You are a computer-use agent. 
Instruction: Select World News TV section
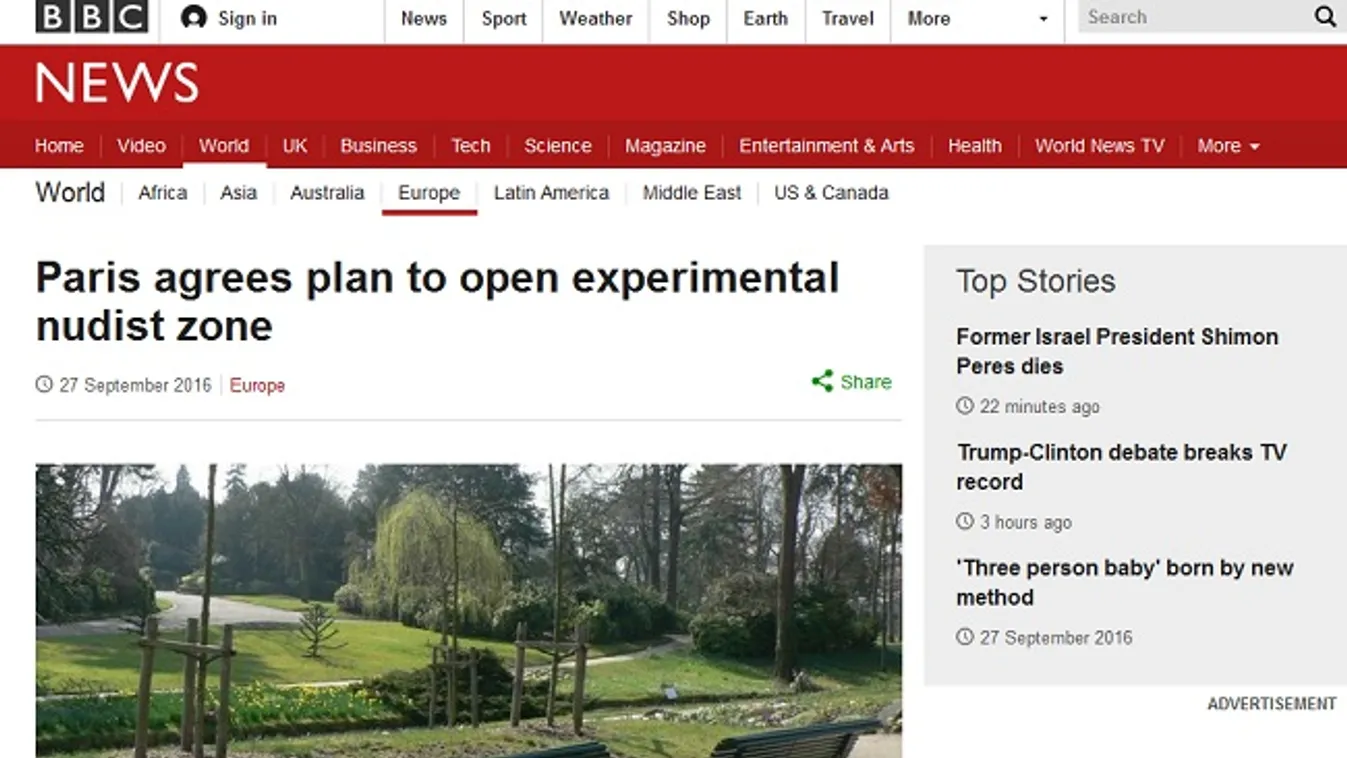pos(1100,146)
